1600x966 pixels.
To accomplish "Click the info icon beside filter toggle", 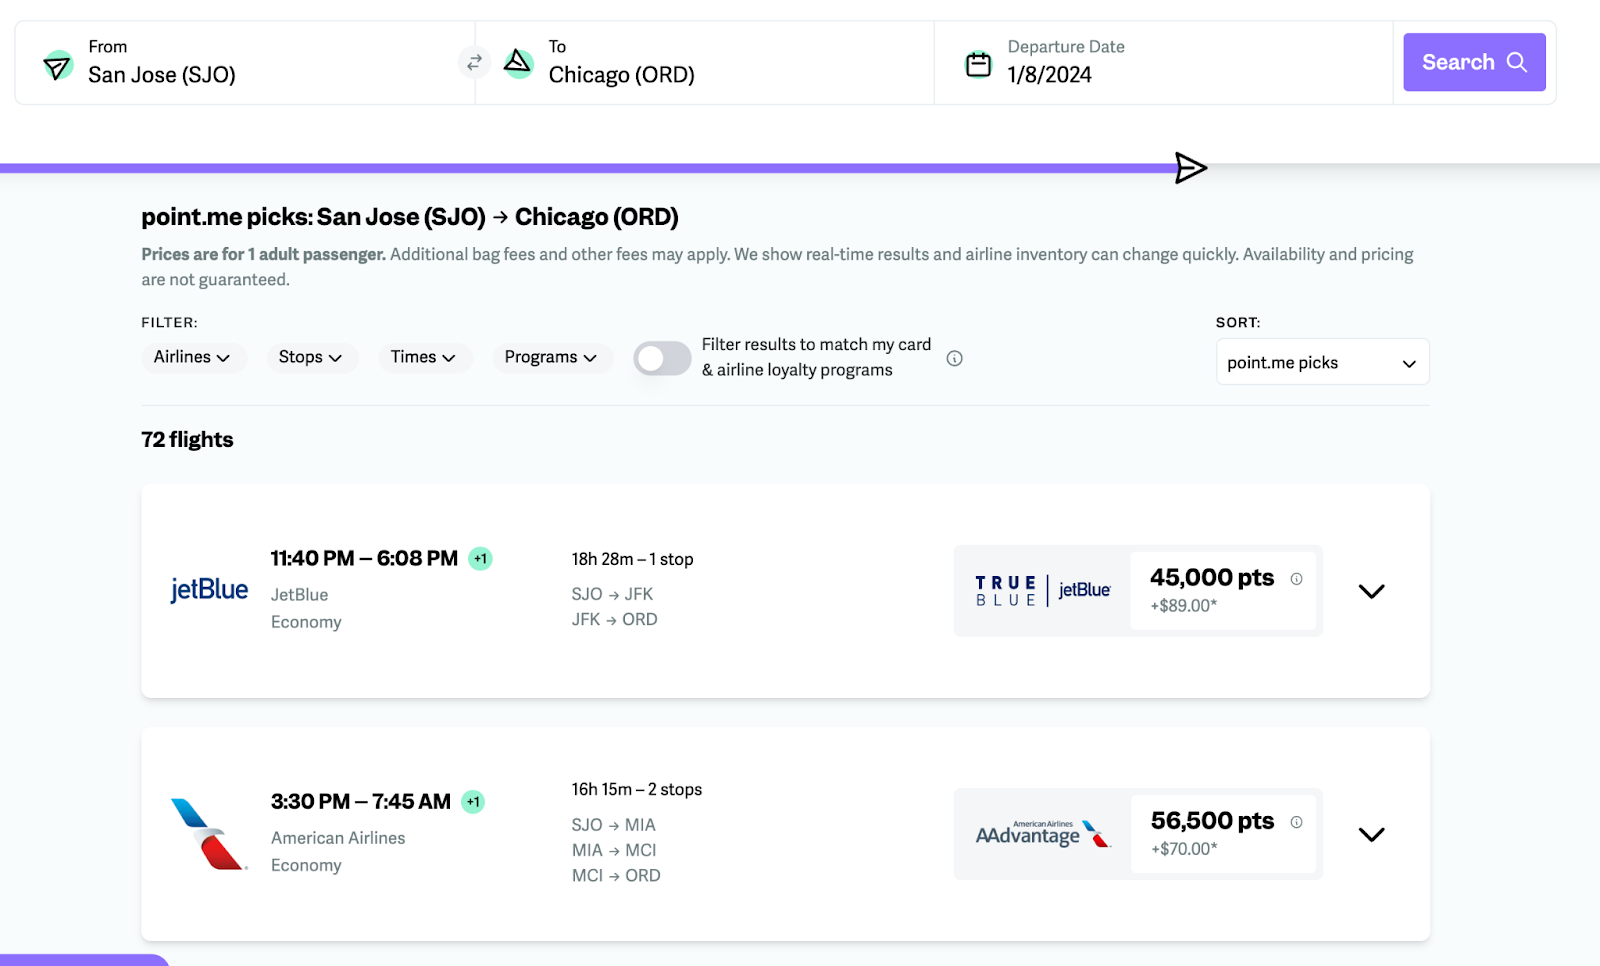I will [955, 358].
